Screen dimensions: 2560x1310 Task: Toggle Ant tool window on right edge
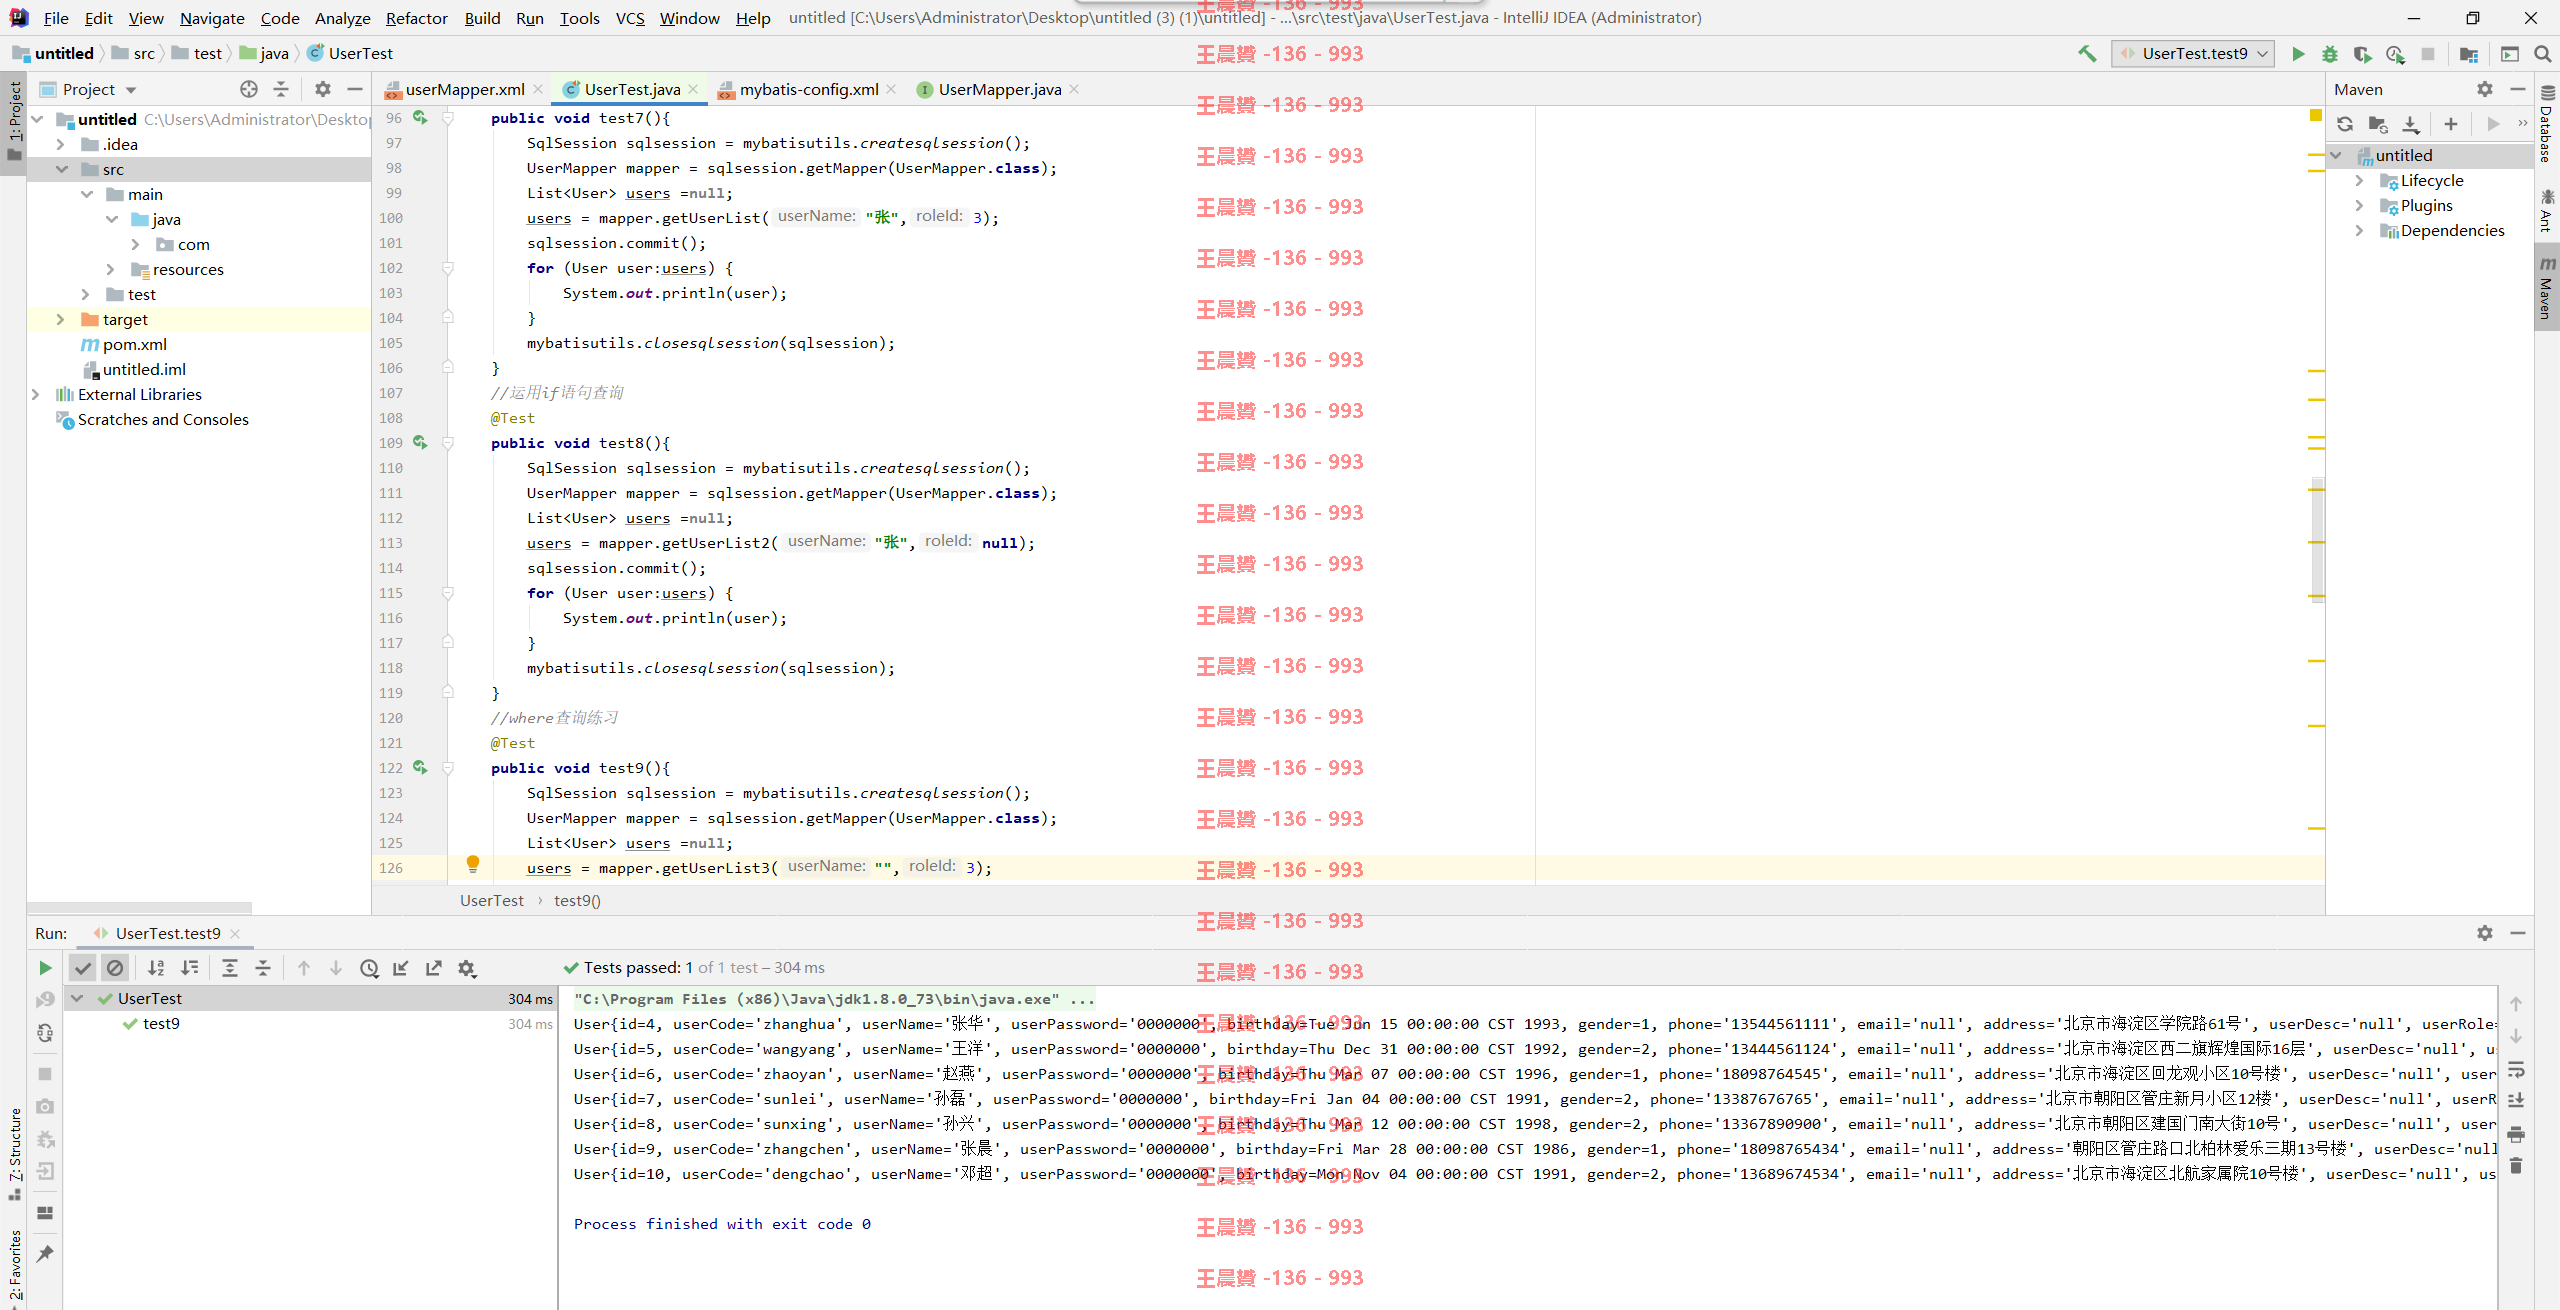[x=2547, y=210]
